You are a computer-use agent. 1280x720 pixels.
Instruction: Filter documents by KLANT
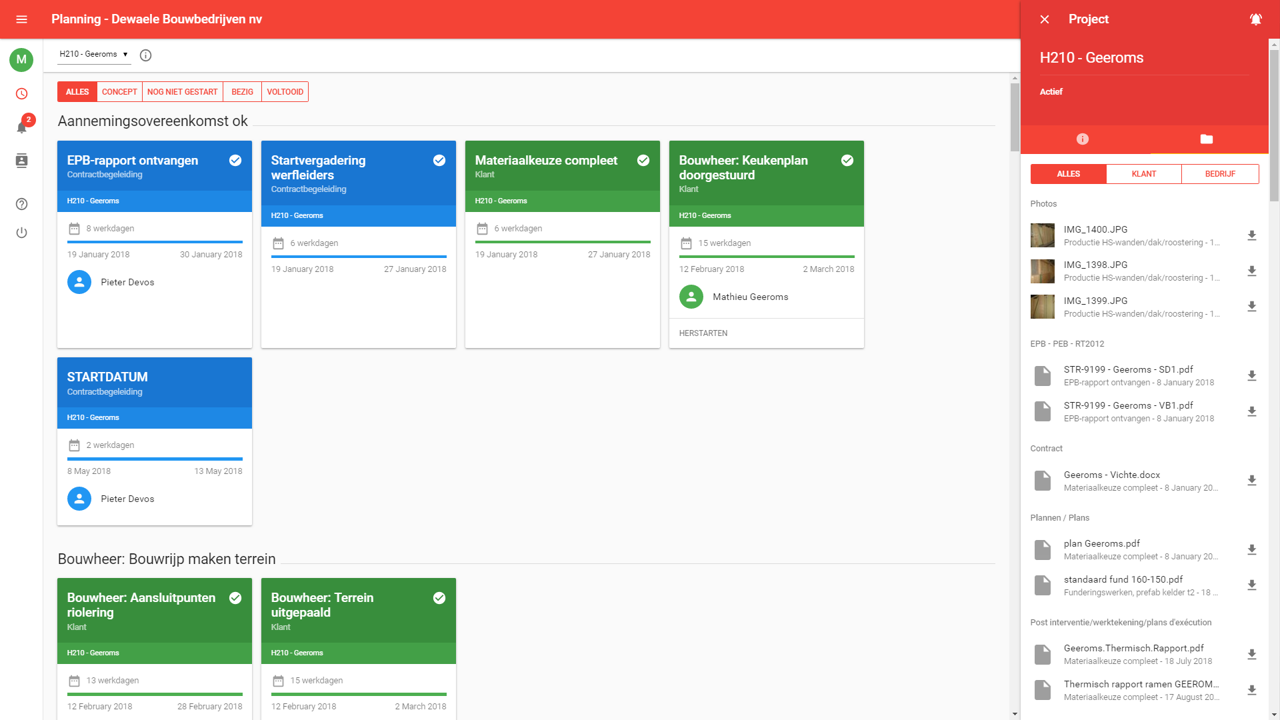coord(1144,174)
